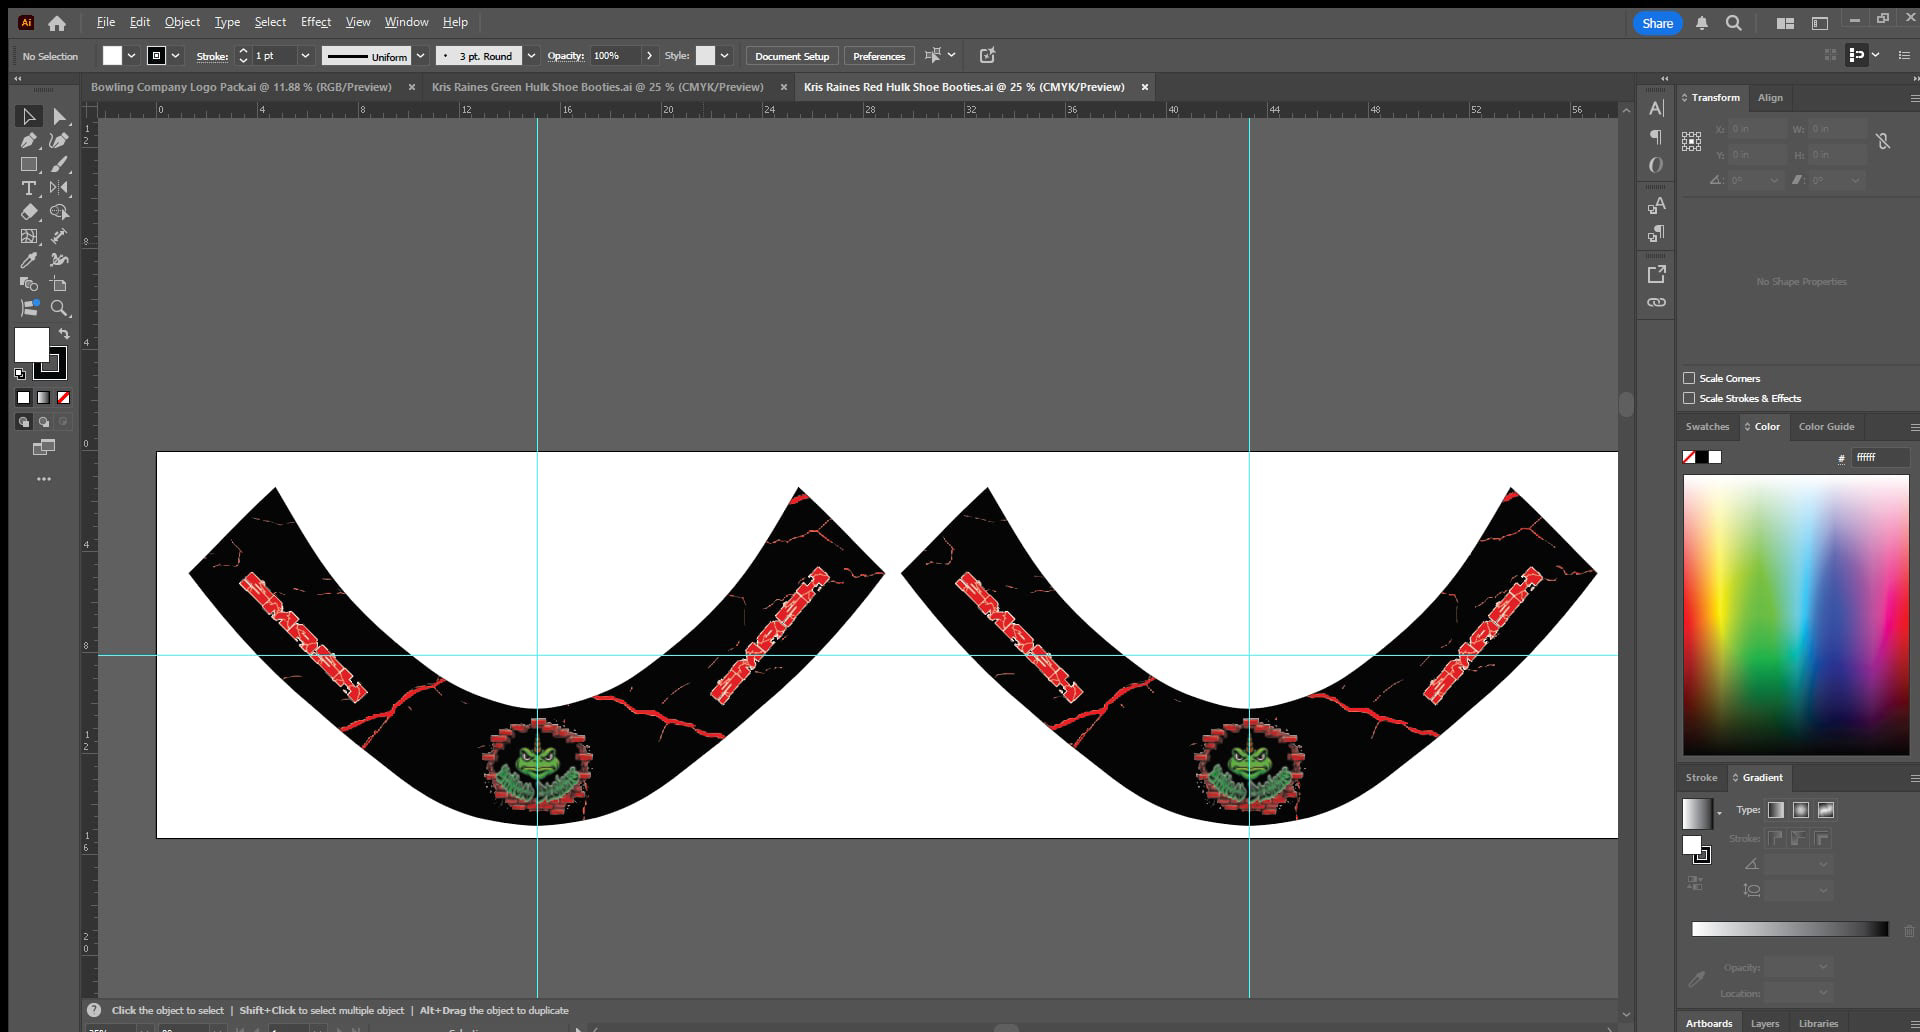Click the Share button
The image size is (1920, 1032).
[1657, 23]
